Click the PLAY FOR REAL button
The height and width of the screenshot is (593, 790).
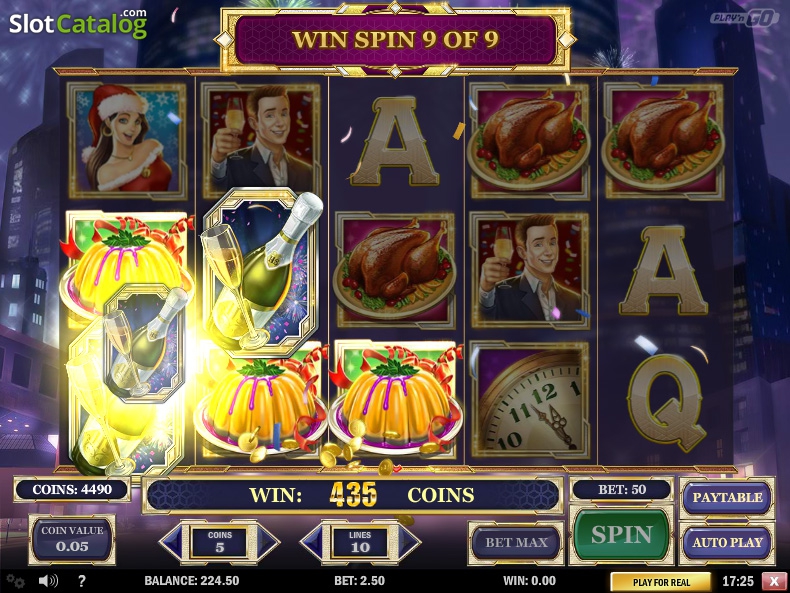pyautogui.click(x=661, y=582)
